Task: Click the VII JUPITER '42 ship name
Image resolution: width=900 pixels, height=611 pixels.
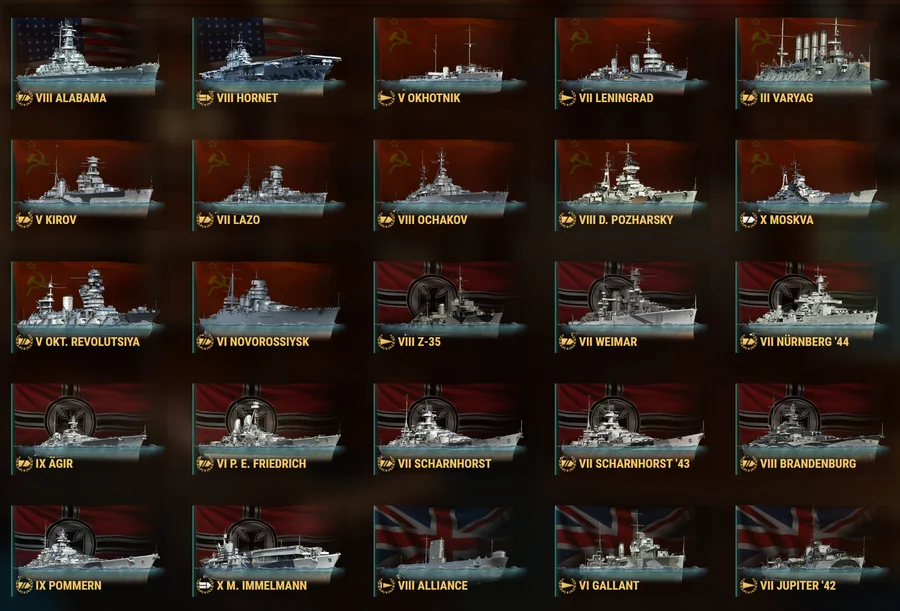Action: point(798,586)
